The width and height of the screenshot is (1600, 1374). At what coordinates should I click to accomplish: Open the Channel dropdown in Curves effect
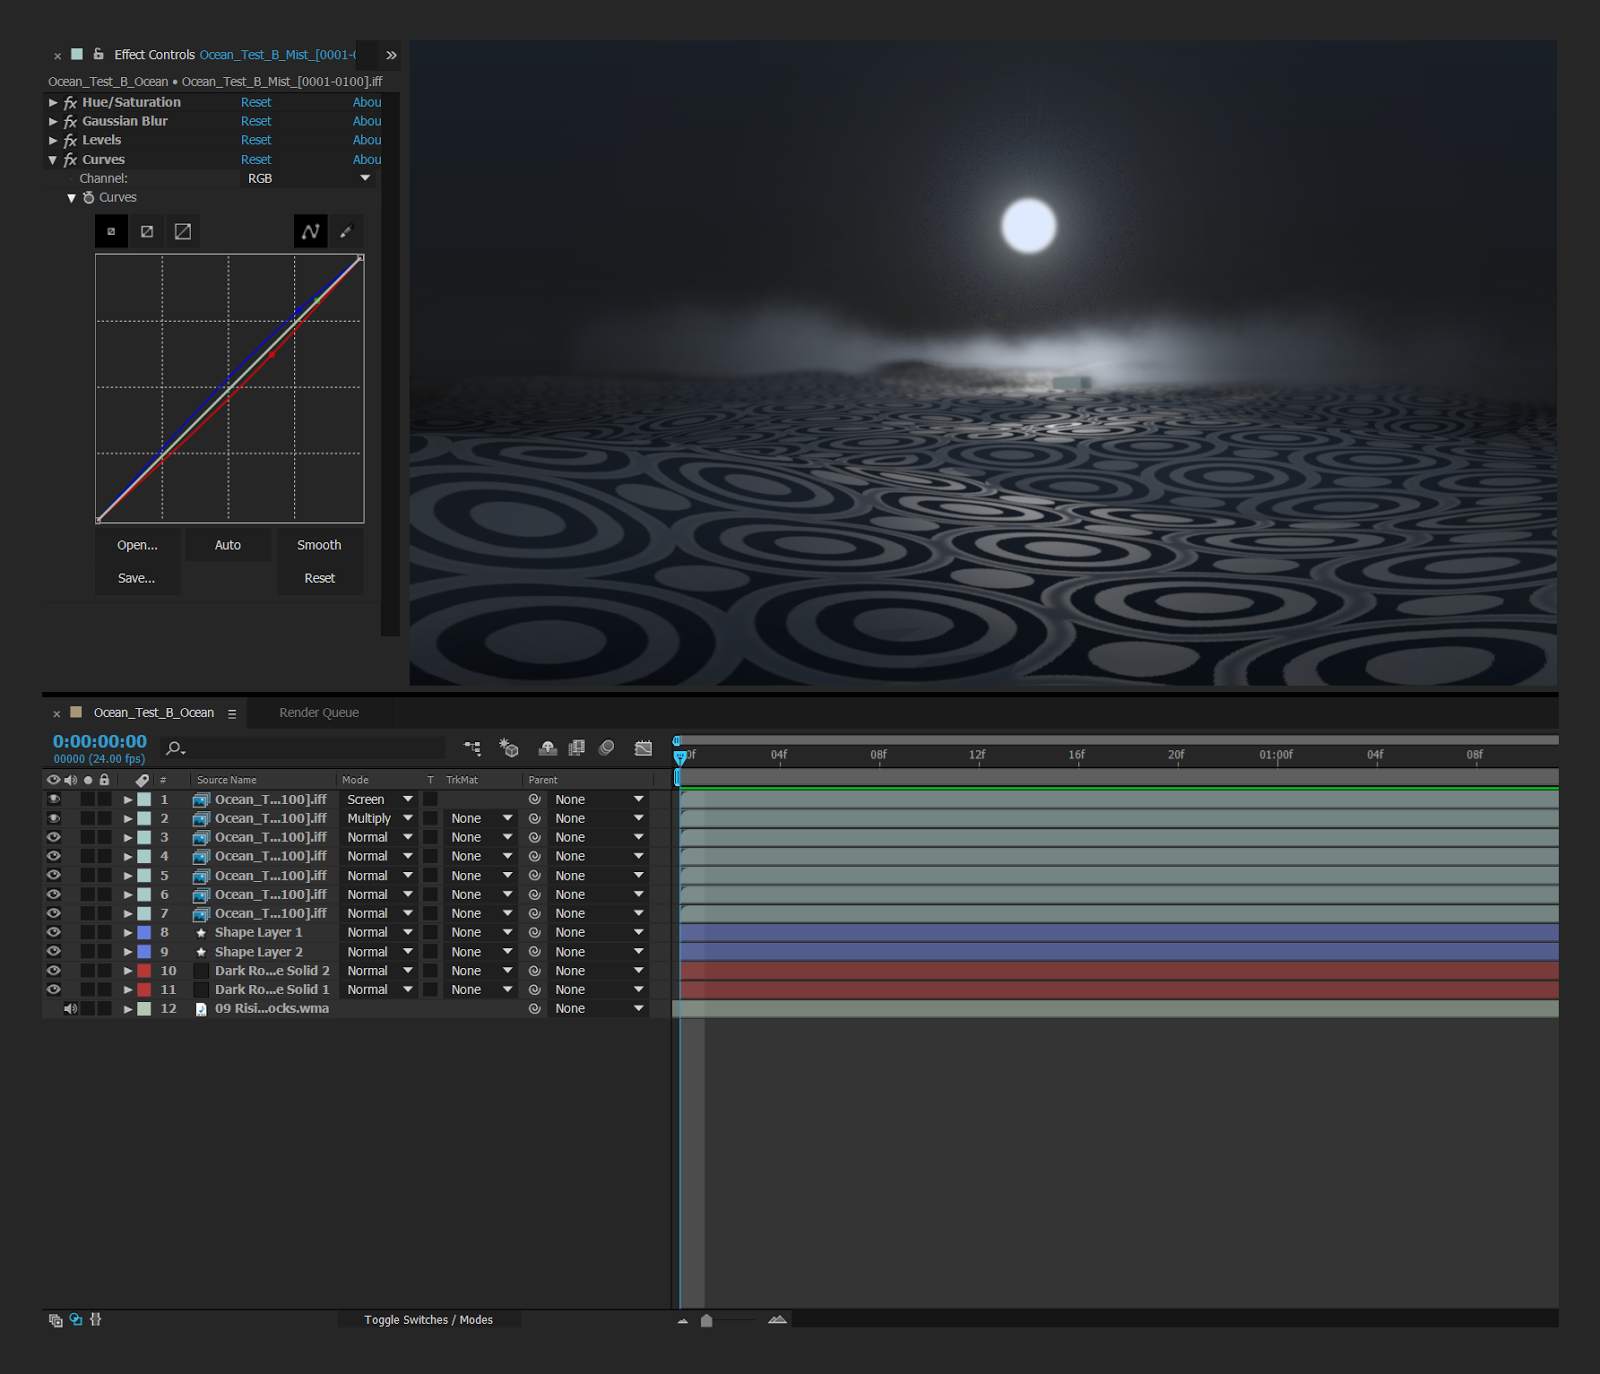pos(305,178)
